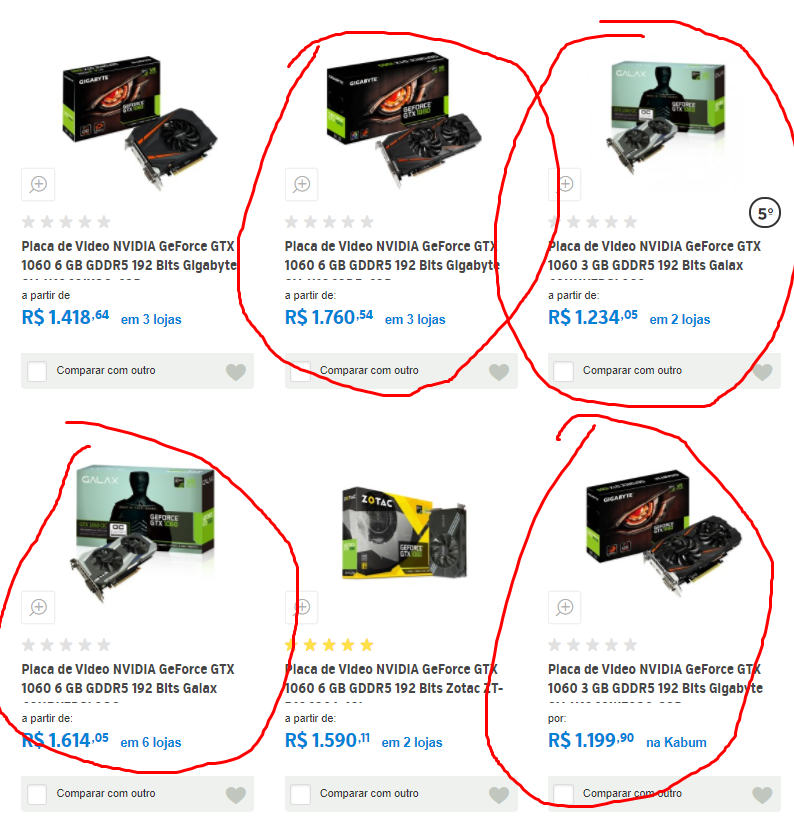Click zoom magnifier on Gigabyte R$ 1.418 card
The width and height of the screenshot is (794, 822).
coord(38,185)
